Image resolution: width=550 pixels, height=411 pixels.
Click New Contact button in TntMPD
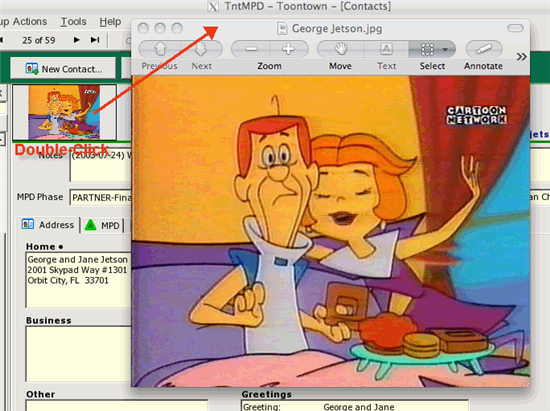pos(63,69)
